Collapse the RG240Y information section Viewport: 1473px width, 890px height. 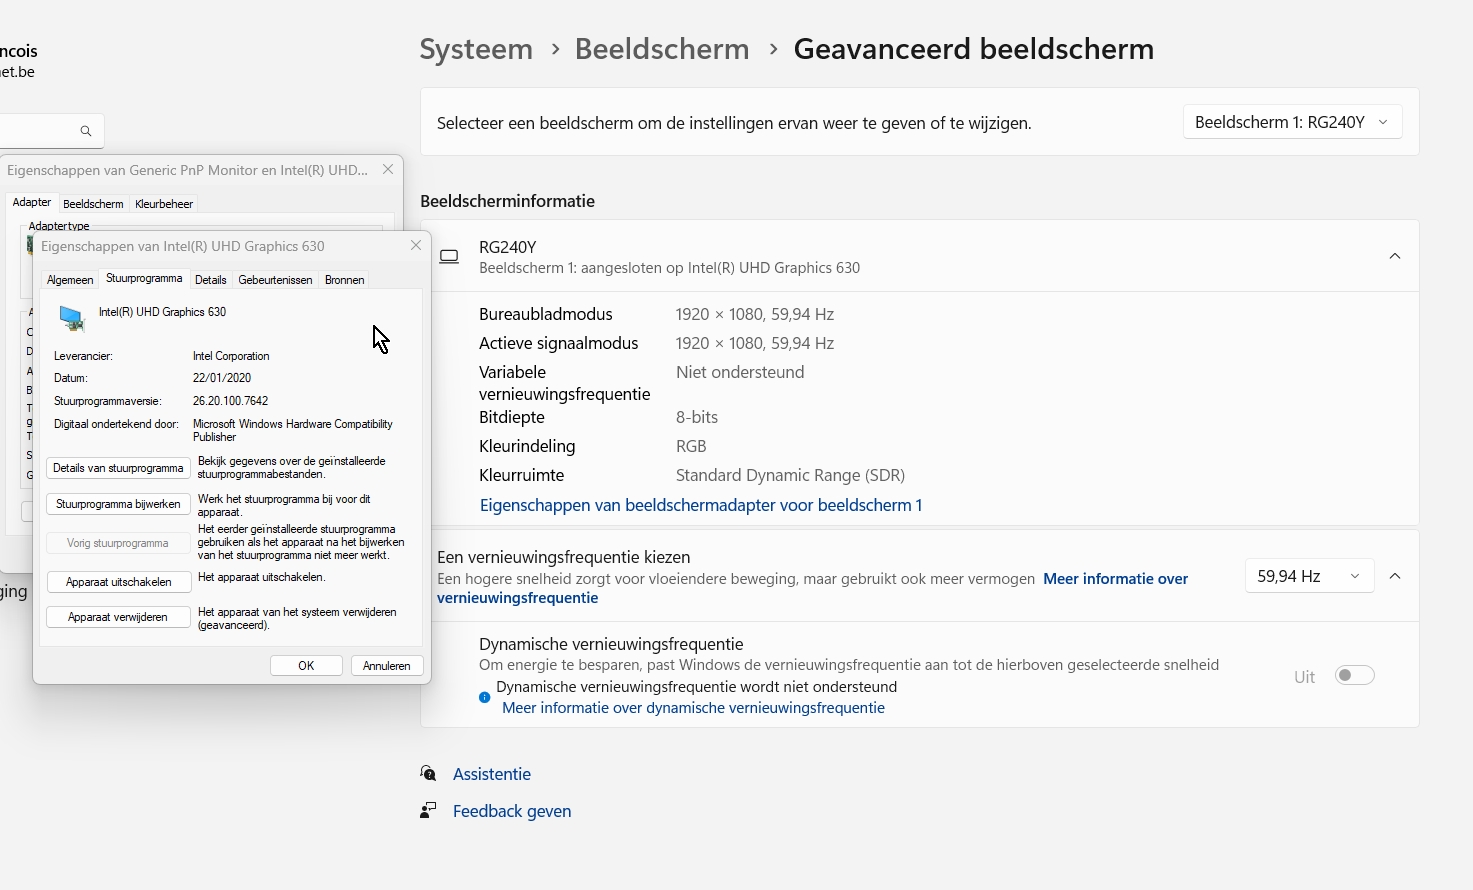pyautogui.click(x=1394, y=256)
